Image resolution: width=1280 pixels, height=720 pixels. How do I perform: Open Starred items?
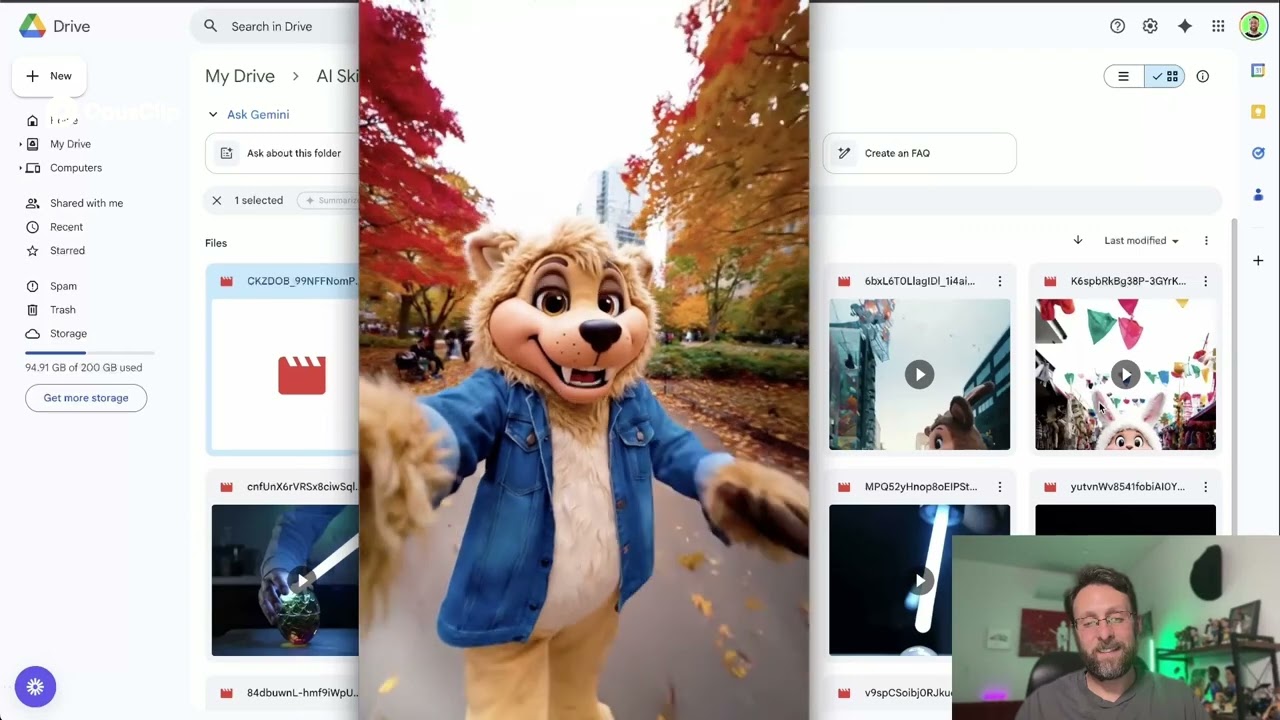coord(67,251)
